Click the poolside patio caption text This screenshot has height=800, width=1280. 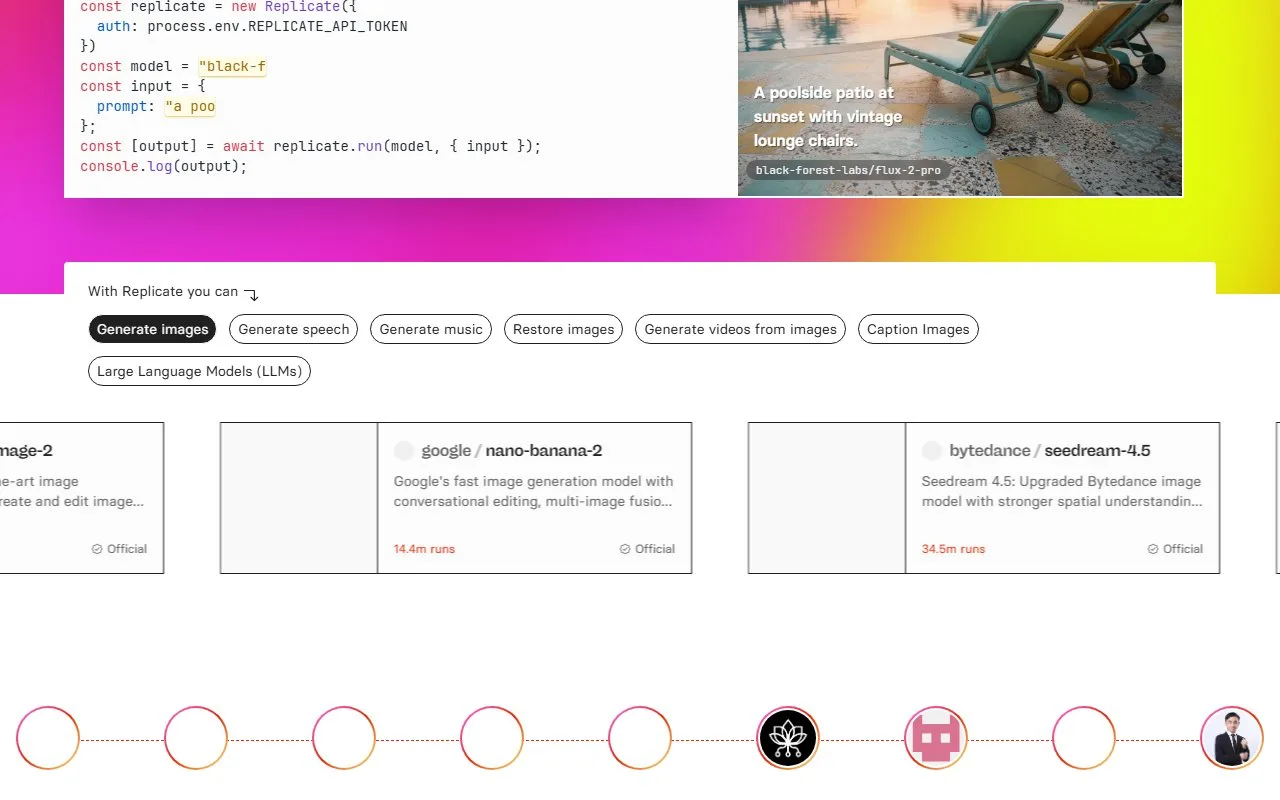click(828, 117)
